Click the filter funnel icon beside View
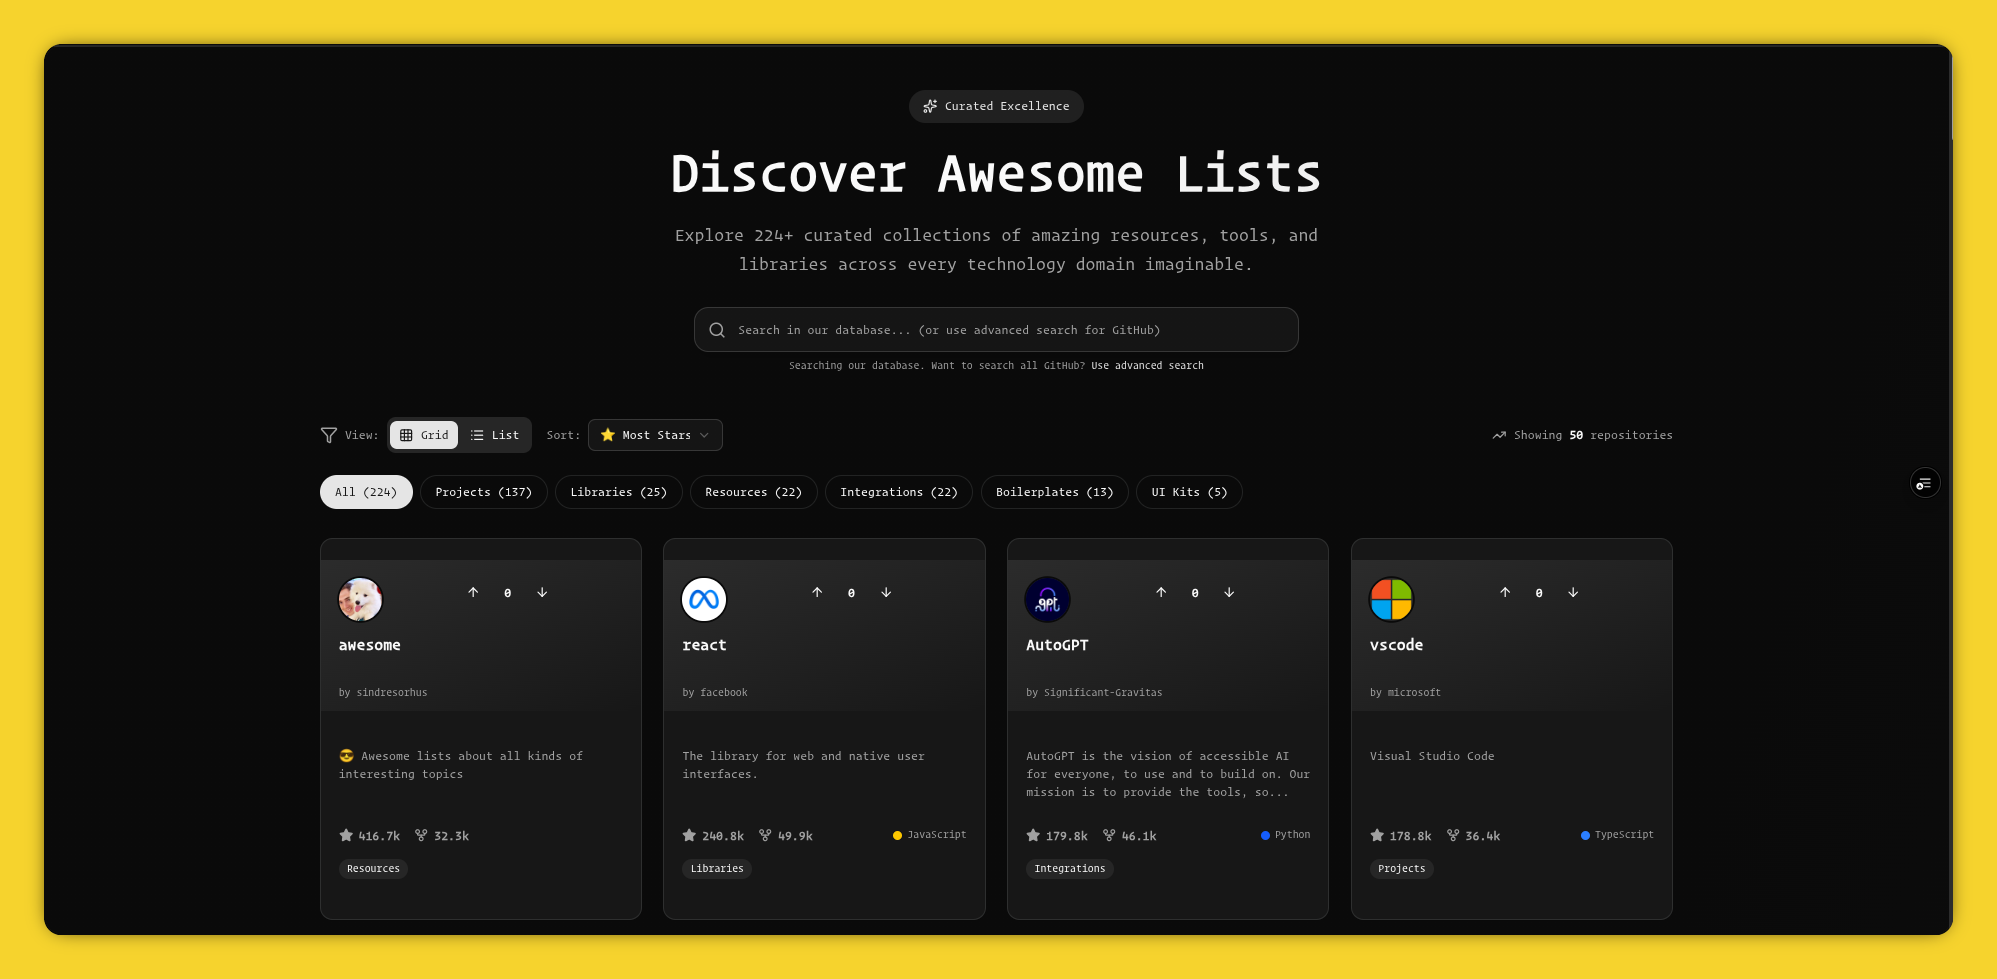The width and height of the screenshot is (1997, 979). (328, 435)
